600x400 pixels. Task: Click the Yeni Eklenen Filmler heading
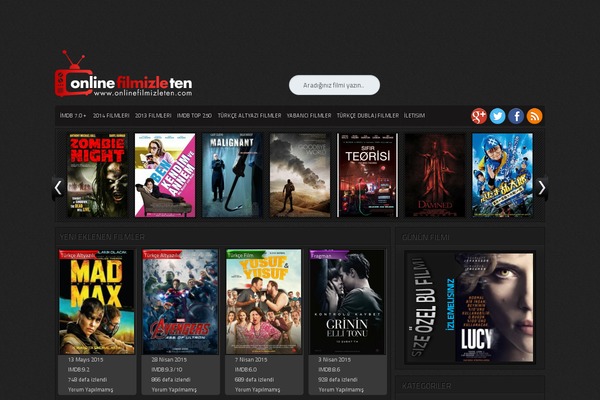[102, 237]
